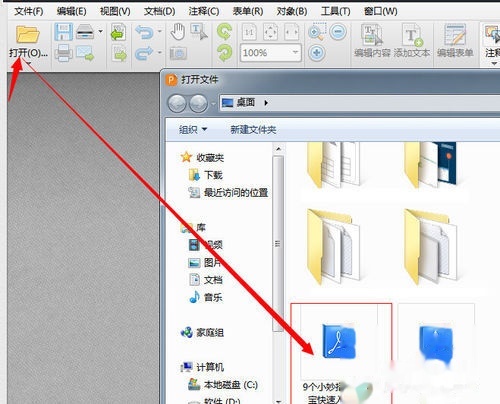Open the 窗口(W) menu
This screenshot has height=404, width=500.
[380, 12]
